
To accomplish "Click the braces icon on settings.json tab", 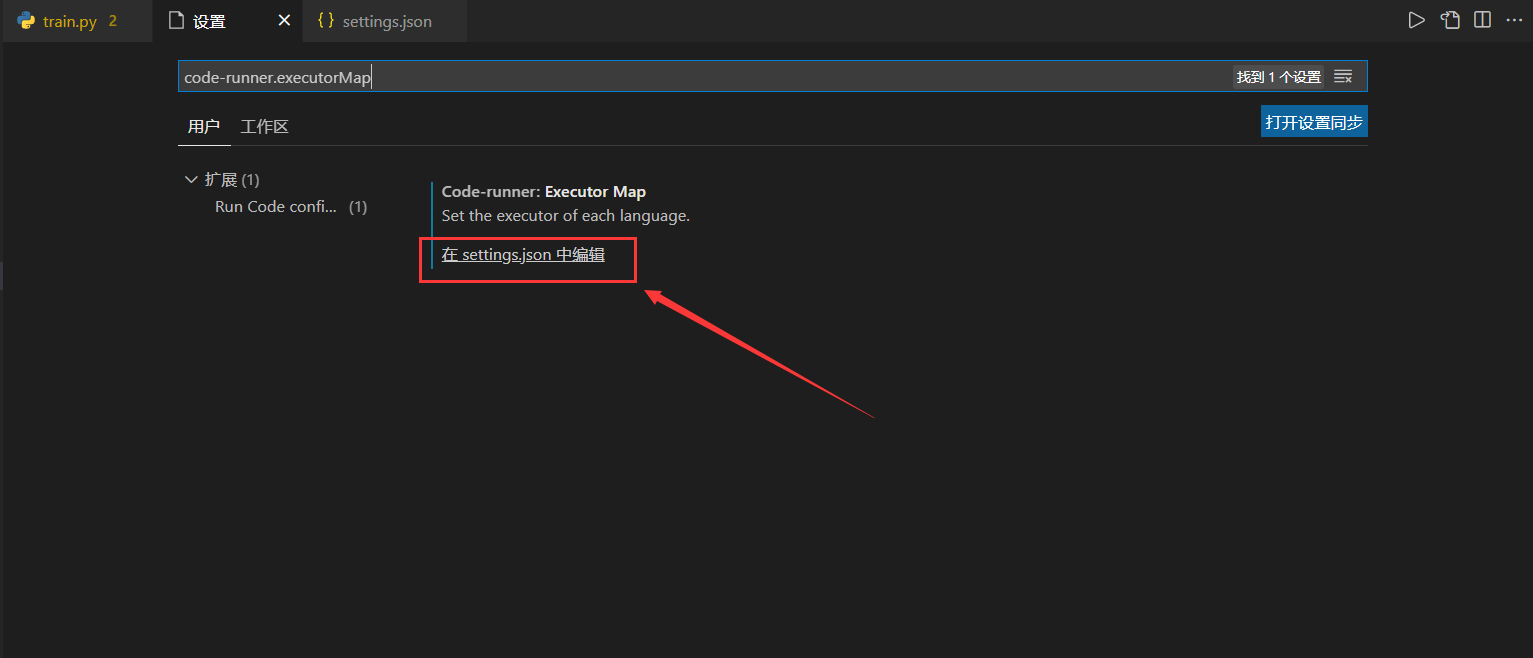I will pyautogui.click(x=325, y=19).
